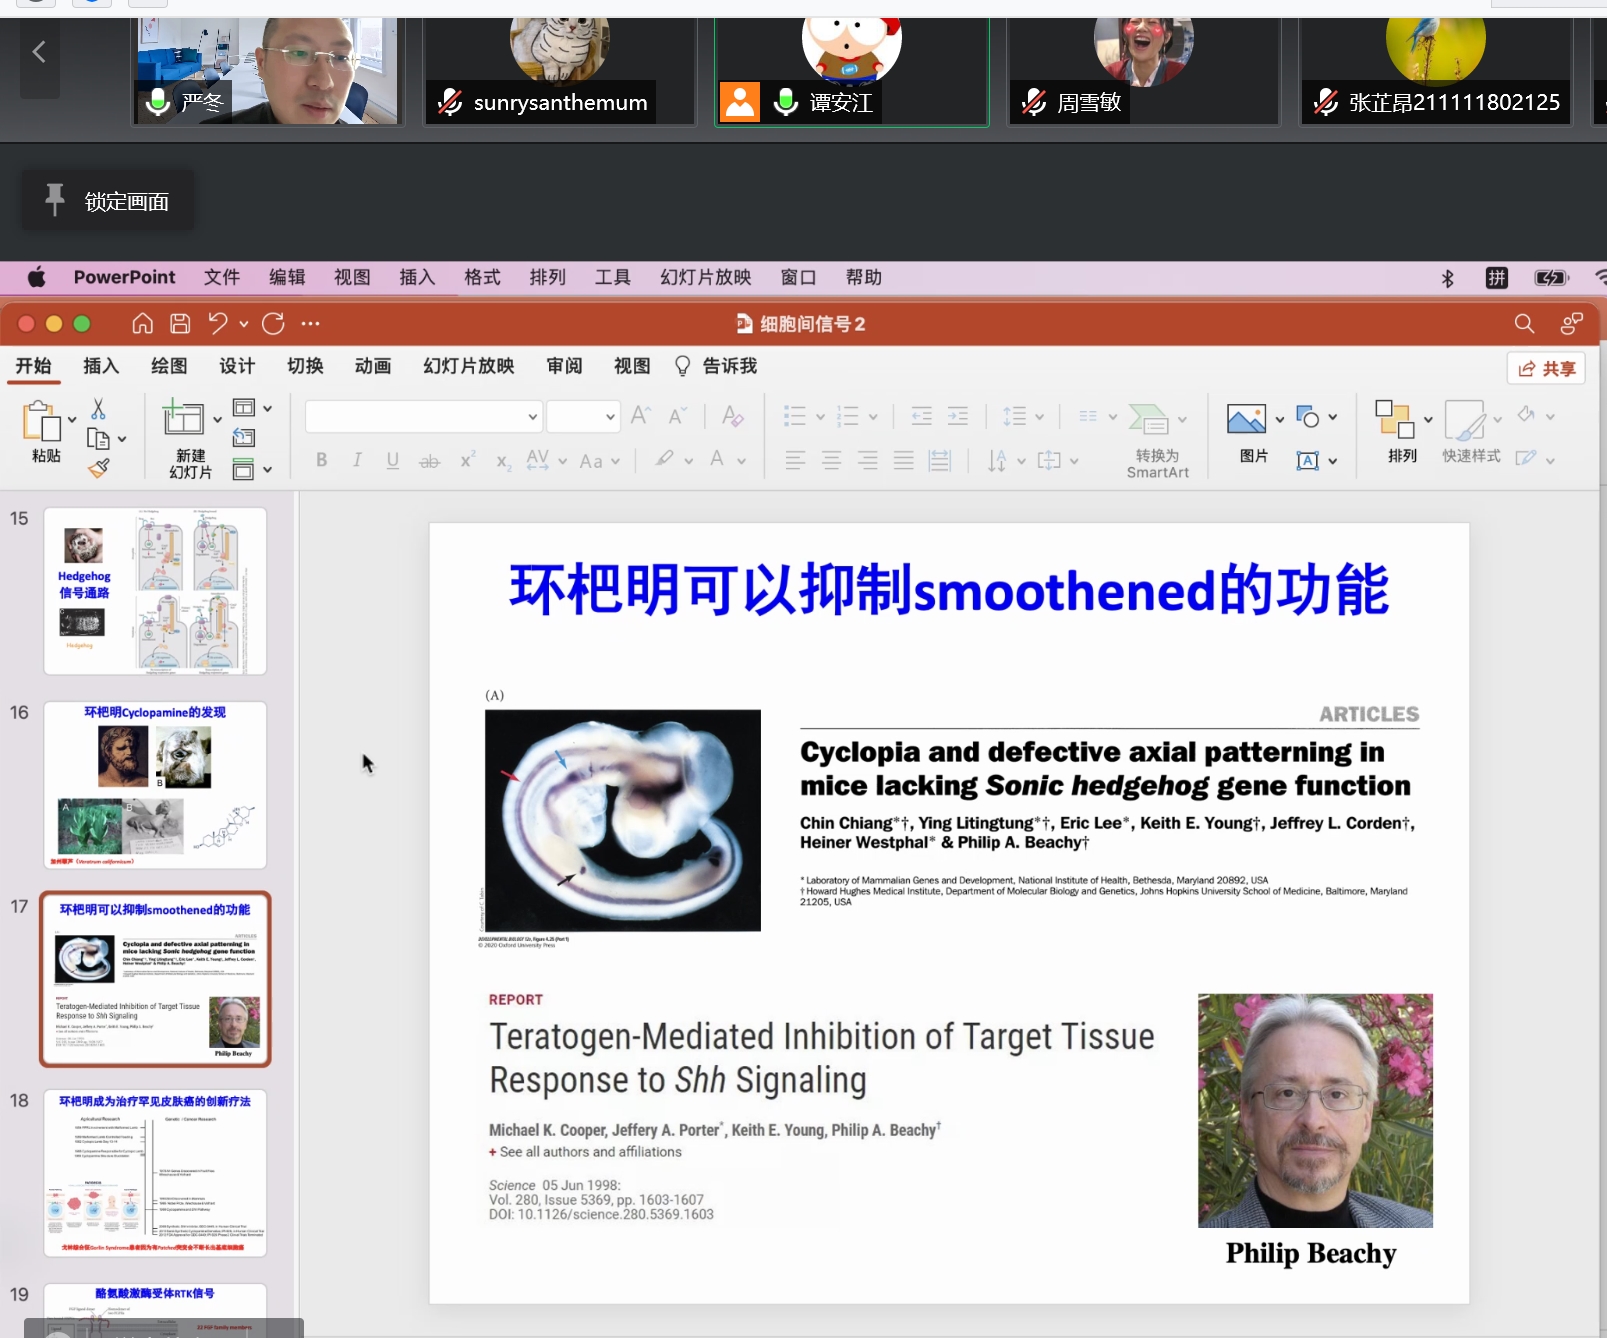Open the font color picker

(x=717, y=460)
